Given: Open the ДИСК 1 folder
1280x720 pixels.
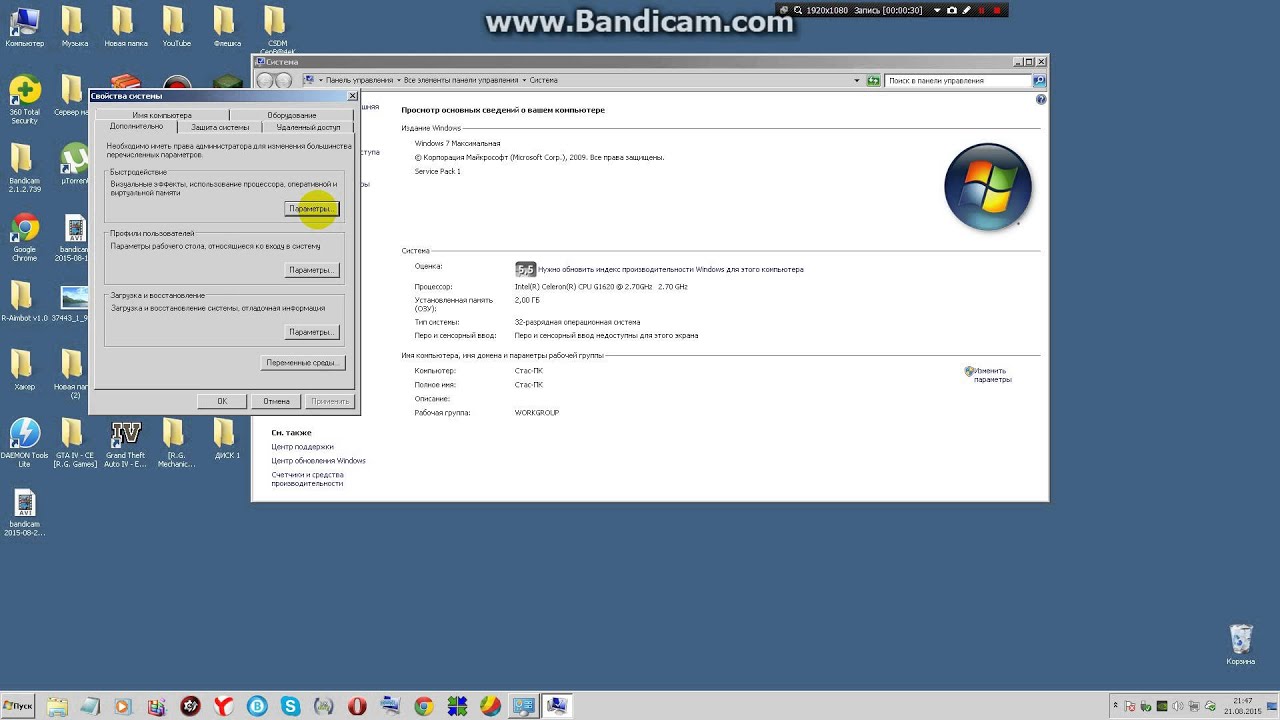Looking at the screenshot, I should (227, 438).
